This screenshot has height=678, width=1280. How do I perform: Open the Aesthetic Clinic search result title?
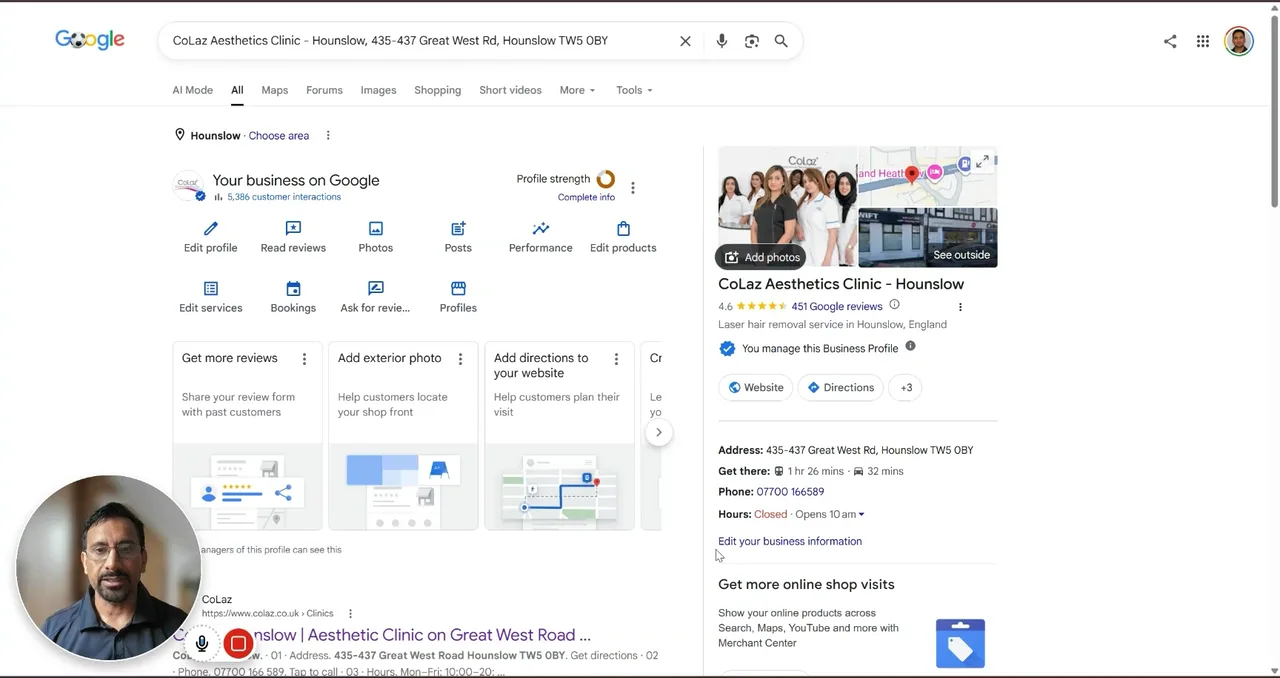click(382, 635)
